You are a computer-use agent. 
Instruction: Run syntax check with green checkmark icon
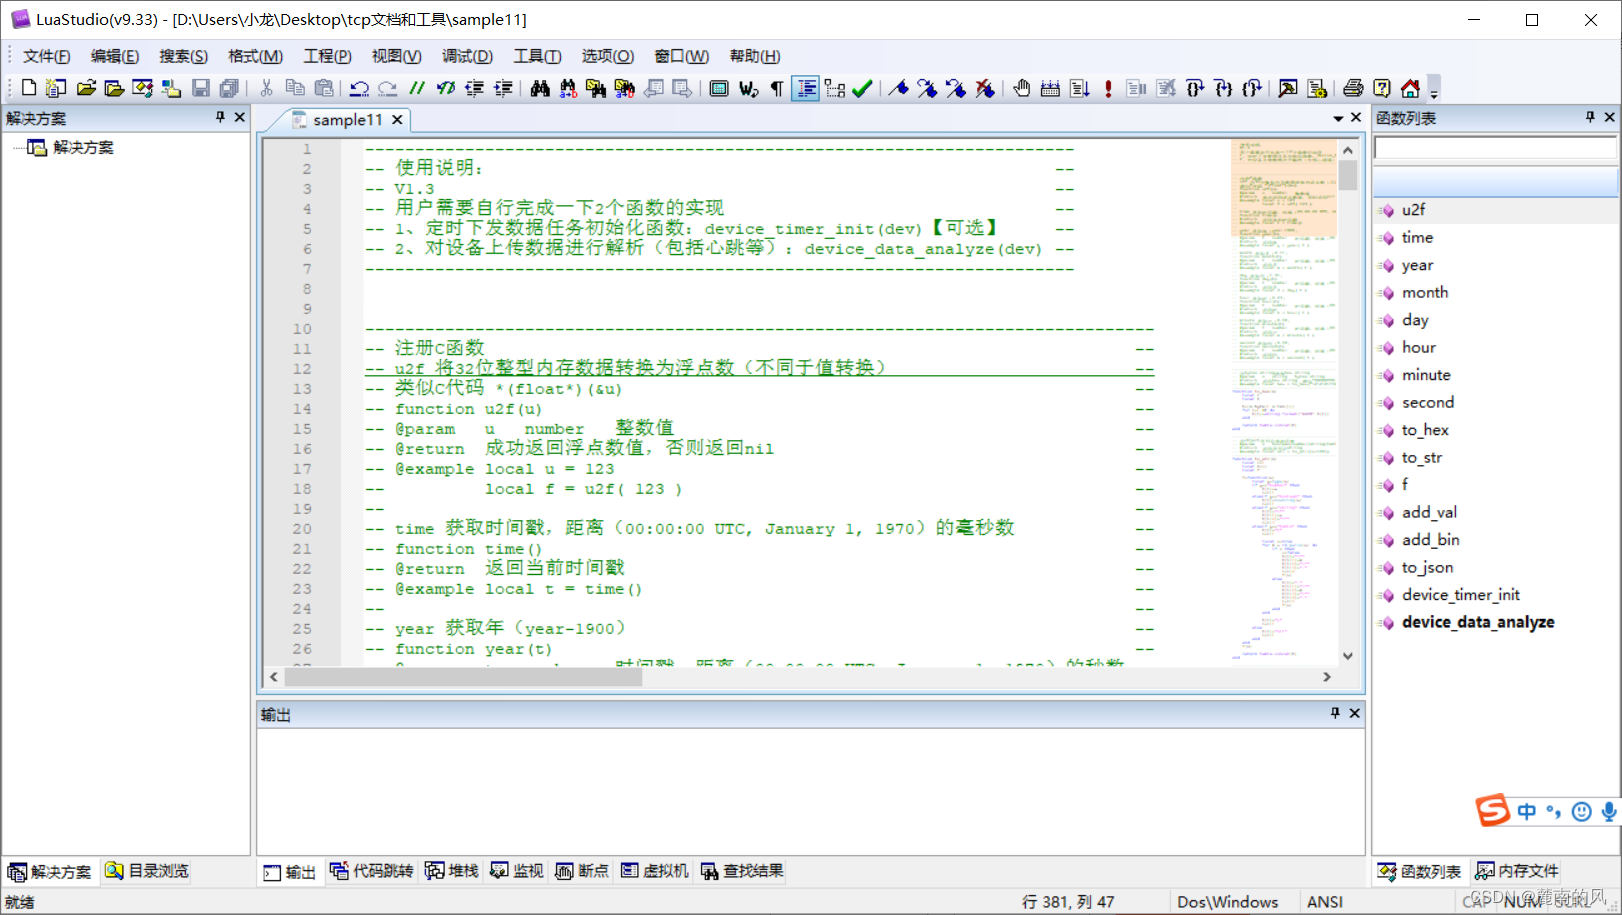[860, 89]
